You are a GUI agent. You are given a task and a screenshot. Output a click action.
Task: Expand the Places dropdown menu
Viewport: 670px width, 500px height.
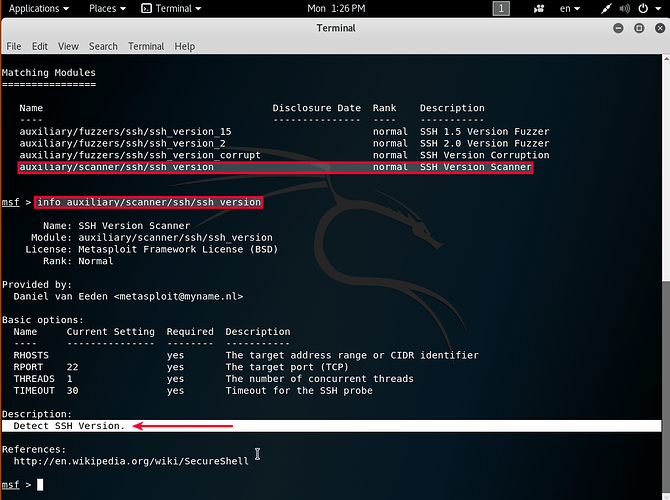pos(106,8)
